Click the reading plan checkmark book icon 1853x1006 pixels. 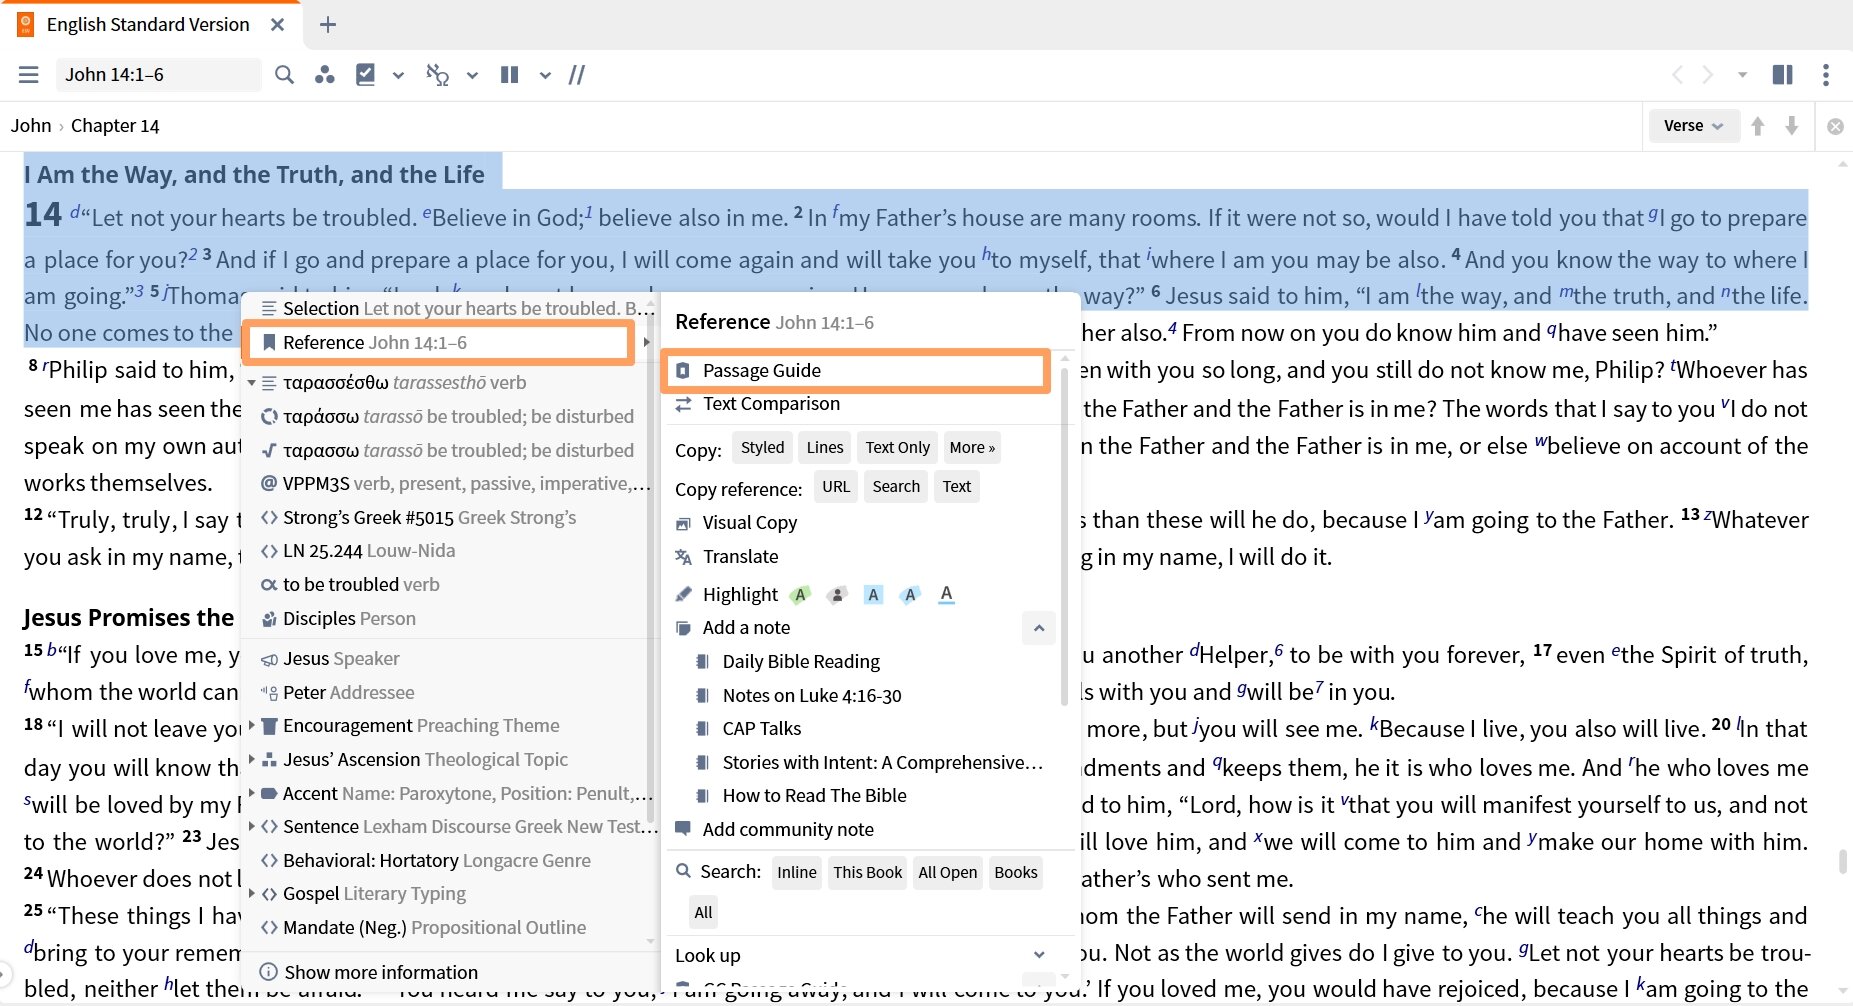(366, 75)
